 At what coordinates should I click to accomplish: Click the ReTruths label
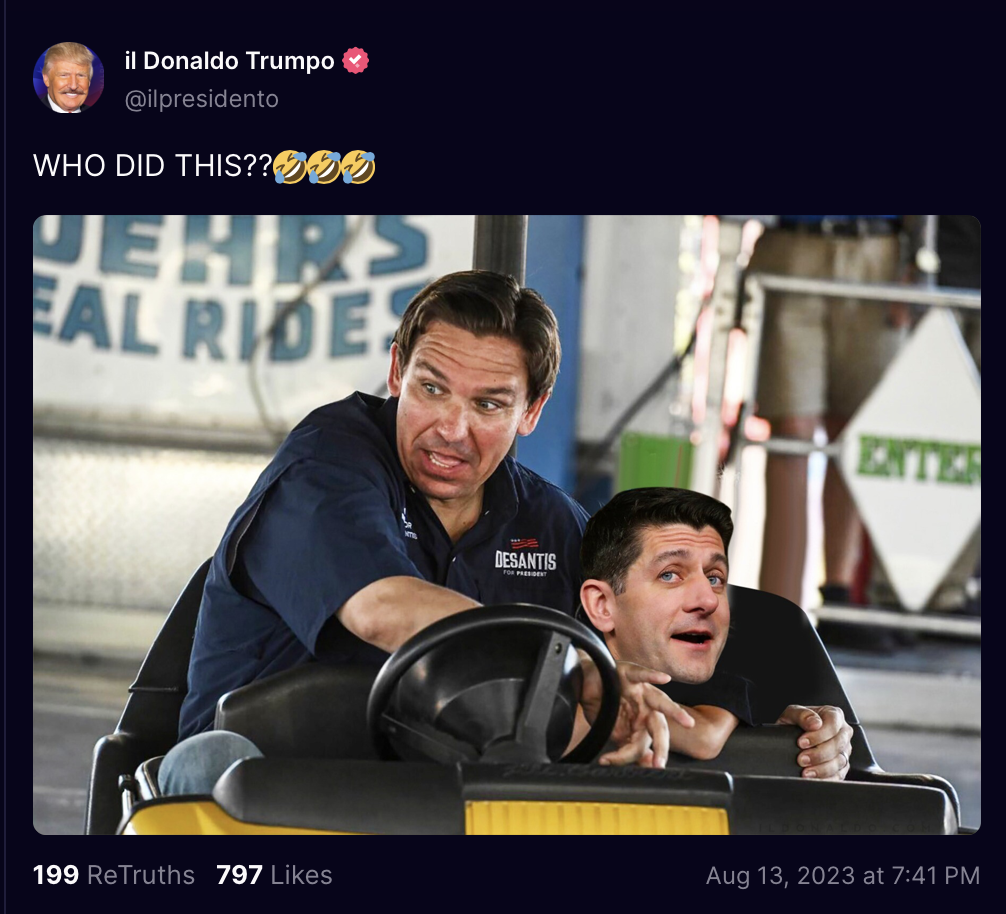click(141, 875)
